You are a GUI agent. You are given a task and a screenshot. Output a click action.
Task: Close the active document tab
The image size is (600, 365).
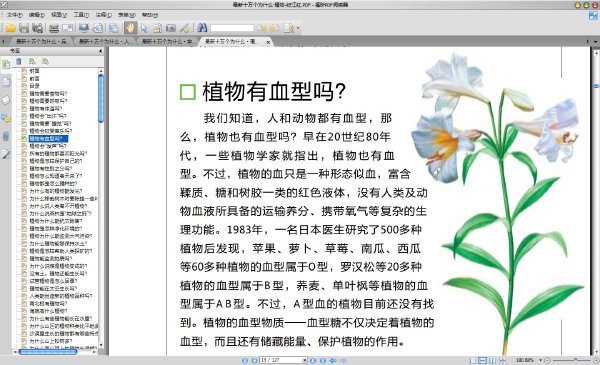coord(268,42)
